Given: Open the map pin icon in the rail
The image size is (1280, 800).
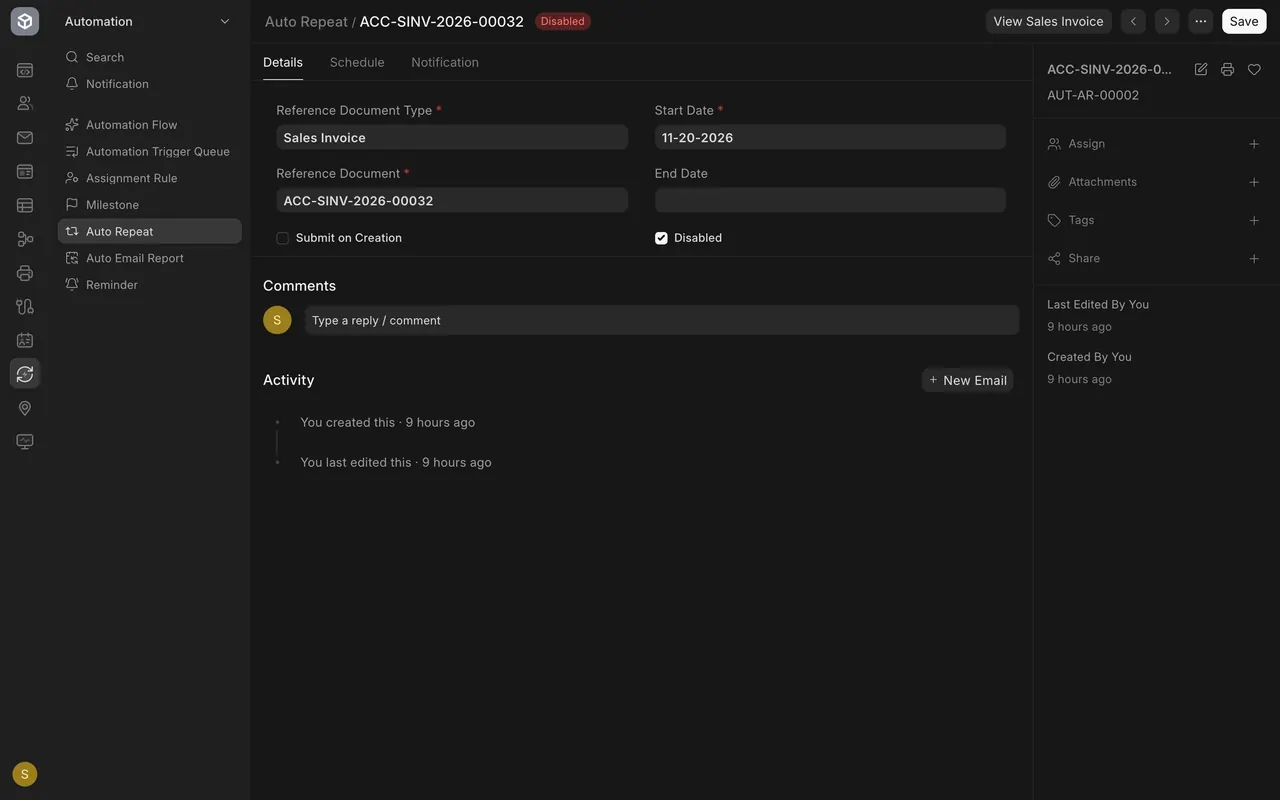Looking at the screenshot, I should click(x=25, y=408).
